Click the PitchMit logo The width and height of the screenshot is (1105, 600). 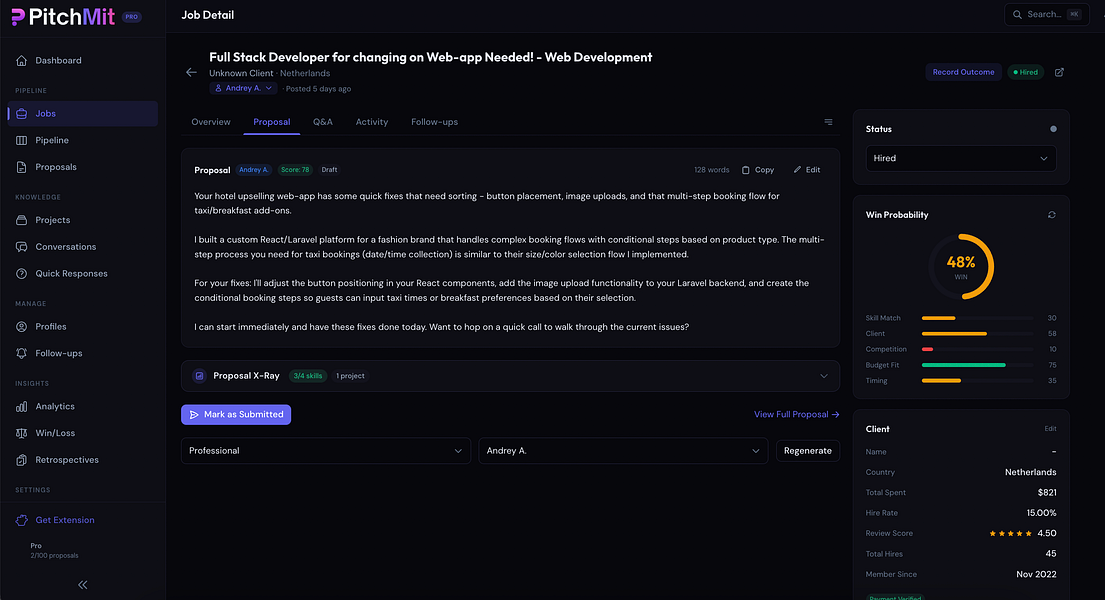click(x=63, y=17)
